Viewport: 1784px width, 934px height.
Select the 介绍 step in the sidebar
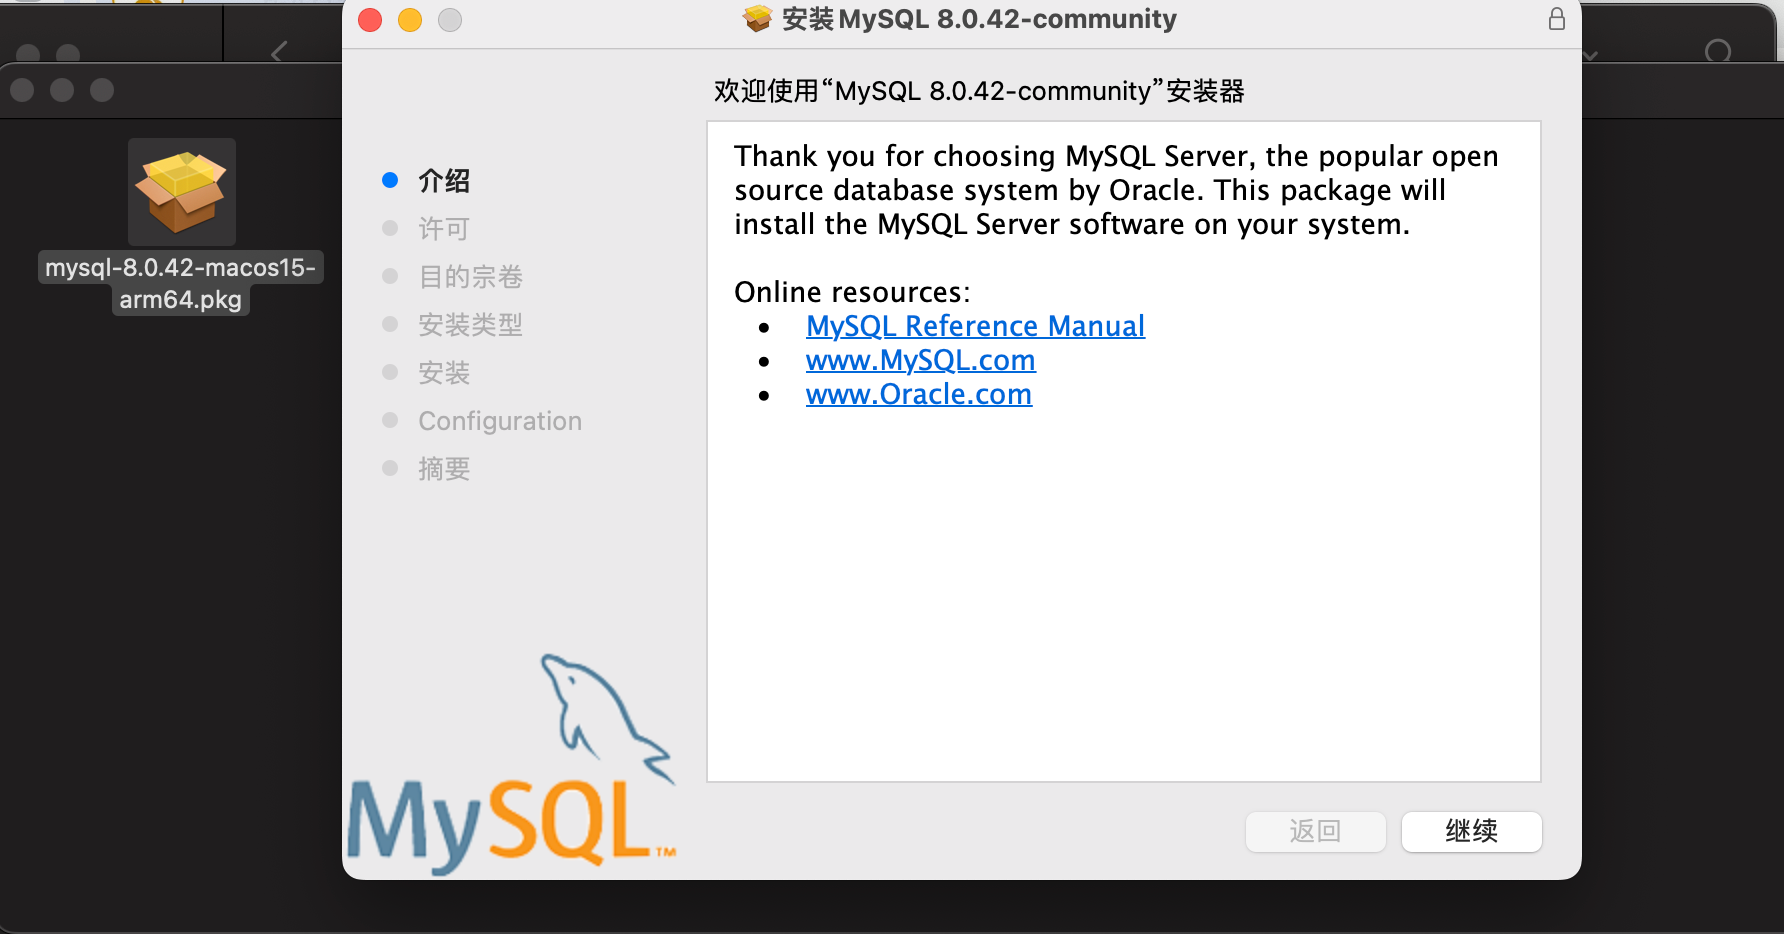(x=444, y=181)
